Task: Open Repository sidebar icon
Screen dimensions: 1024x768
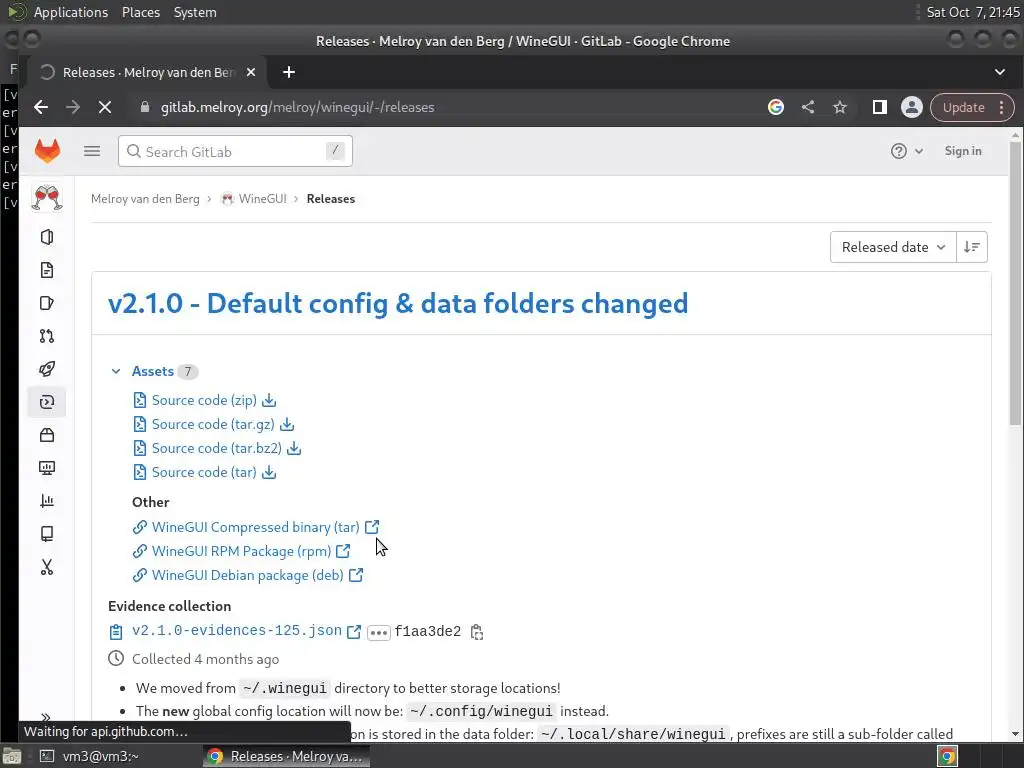Action: click(47, 270)
